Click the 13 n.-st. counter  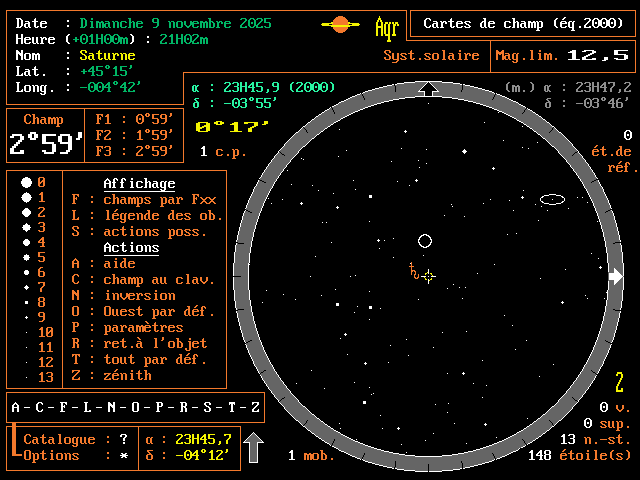596,439
